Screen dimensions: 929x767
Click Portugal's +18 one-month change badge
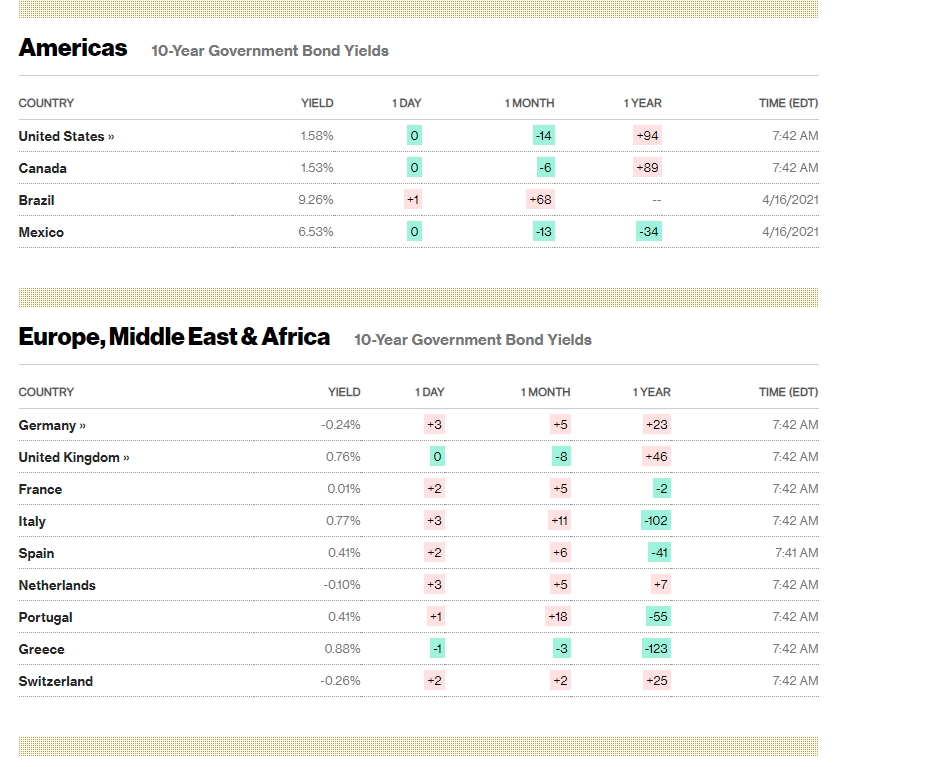(x=558, y=617)
